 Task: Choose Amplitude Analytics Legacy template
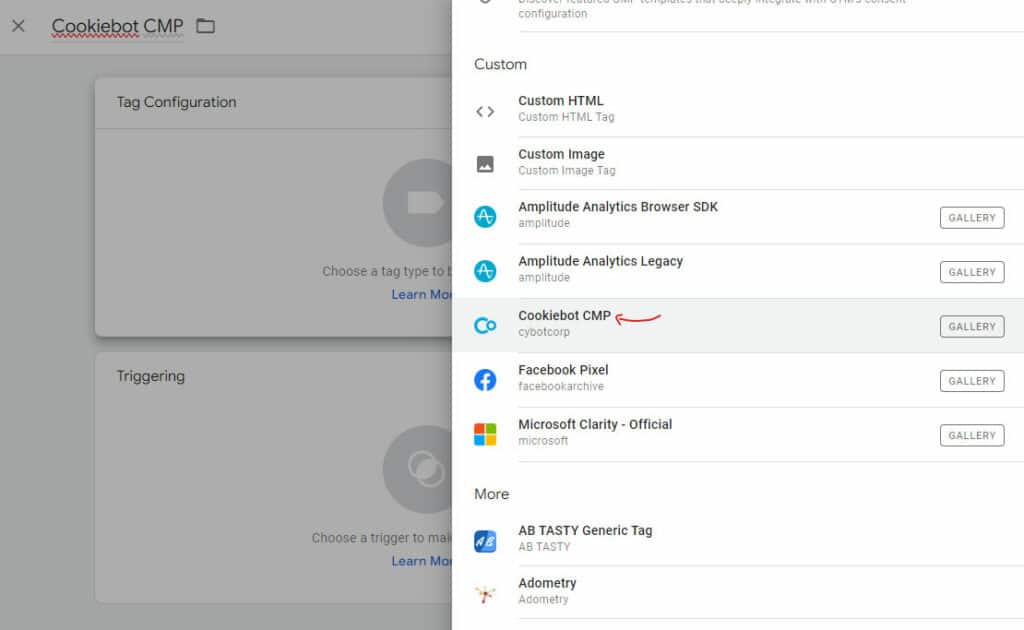pos(738,271)
